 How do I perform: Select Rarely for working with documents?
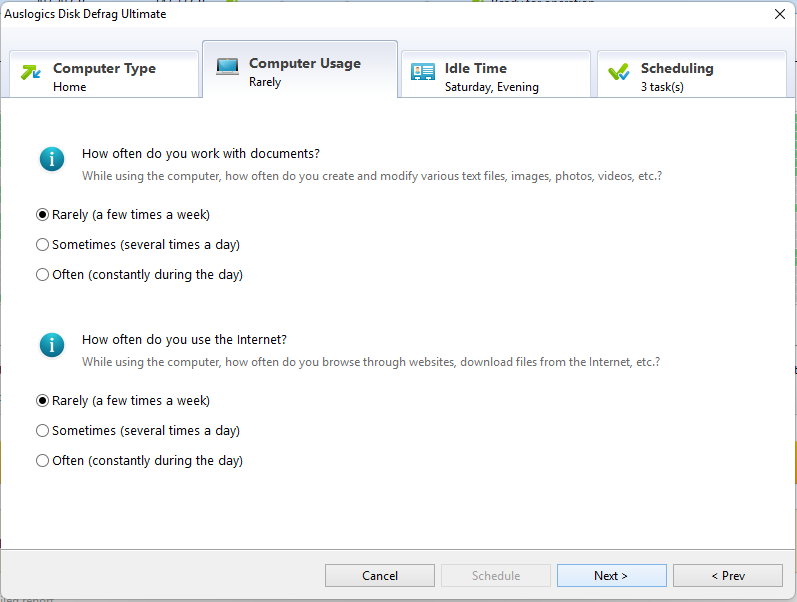(43, 214)
